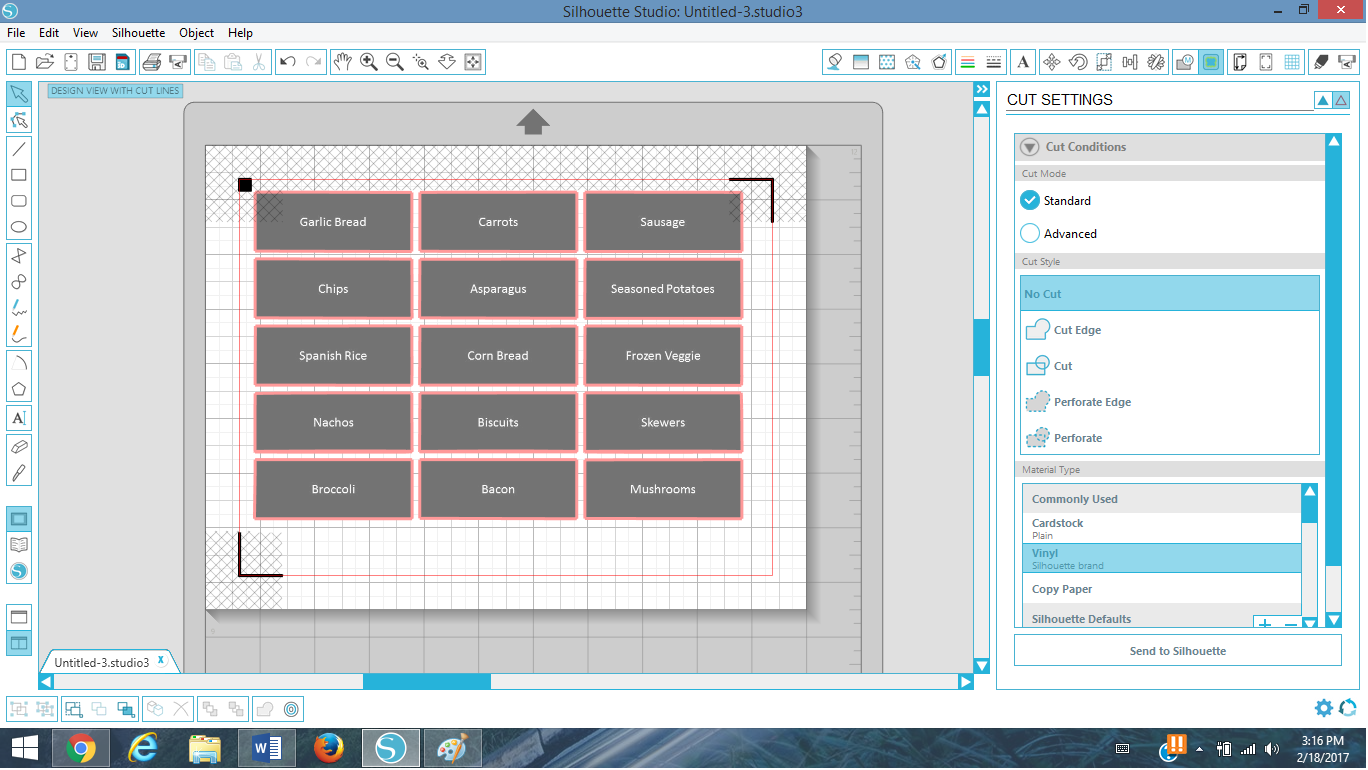The image size is (1368, 770).
Task: Open the View menu
Action: tap(86, 33)
